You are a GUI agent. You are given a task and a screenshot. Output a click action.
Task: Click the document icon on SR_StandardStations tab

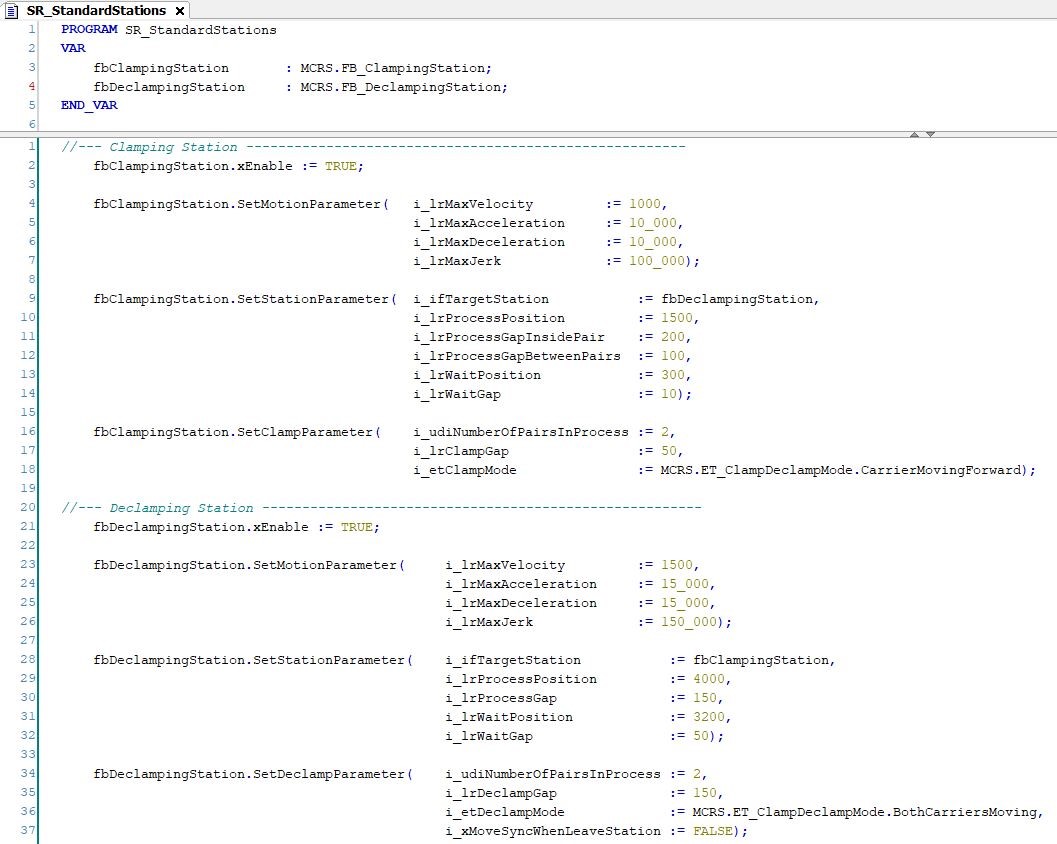pyautogui.click(x=13, y=10)
